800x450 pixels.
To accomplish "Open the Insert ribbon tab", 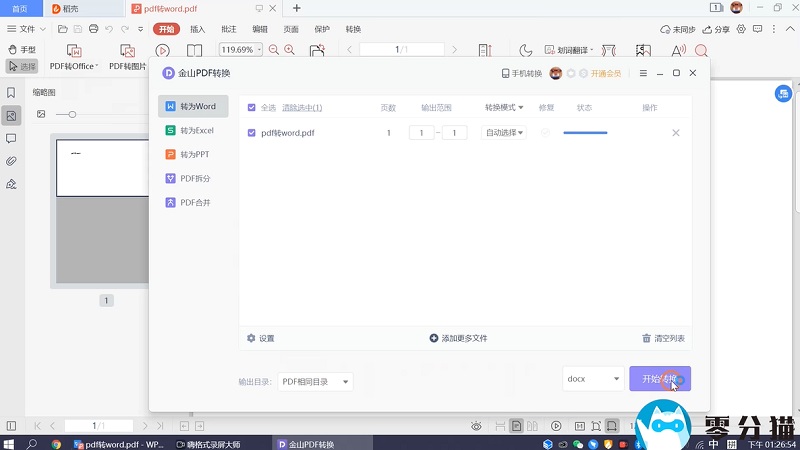I will [x=197, y=29].
